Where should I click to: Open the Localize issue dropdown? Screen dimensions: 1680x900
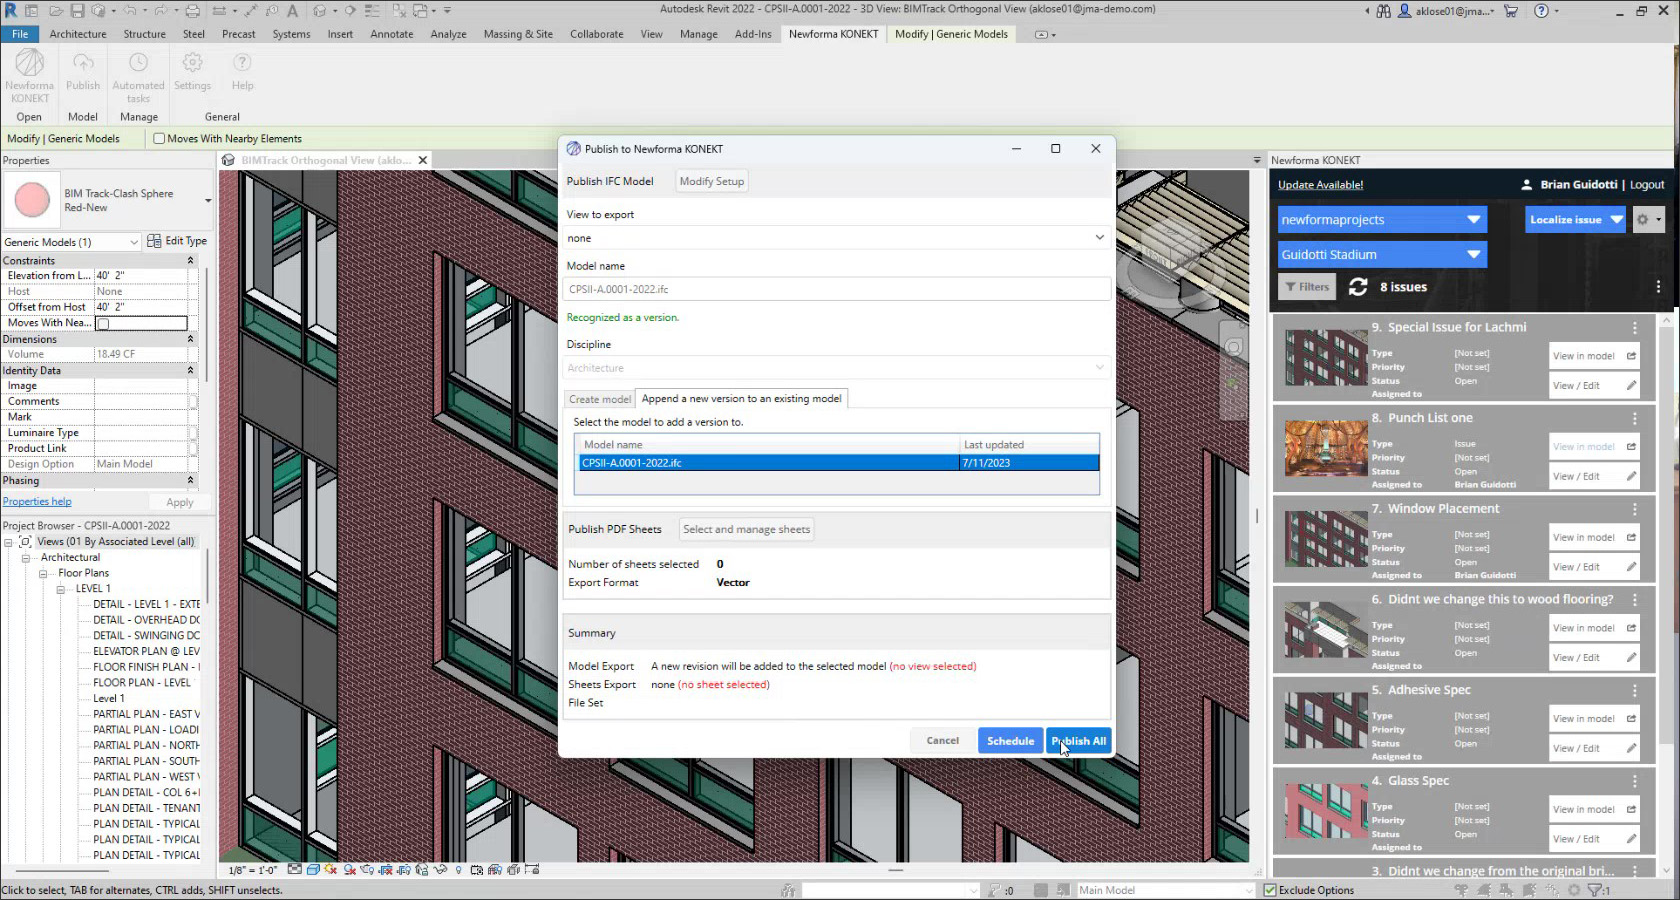pos(1576,220)
